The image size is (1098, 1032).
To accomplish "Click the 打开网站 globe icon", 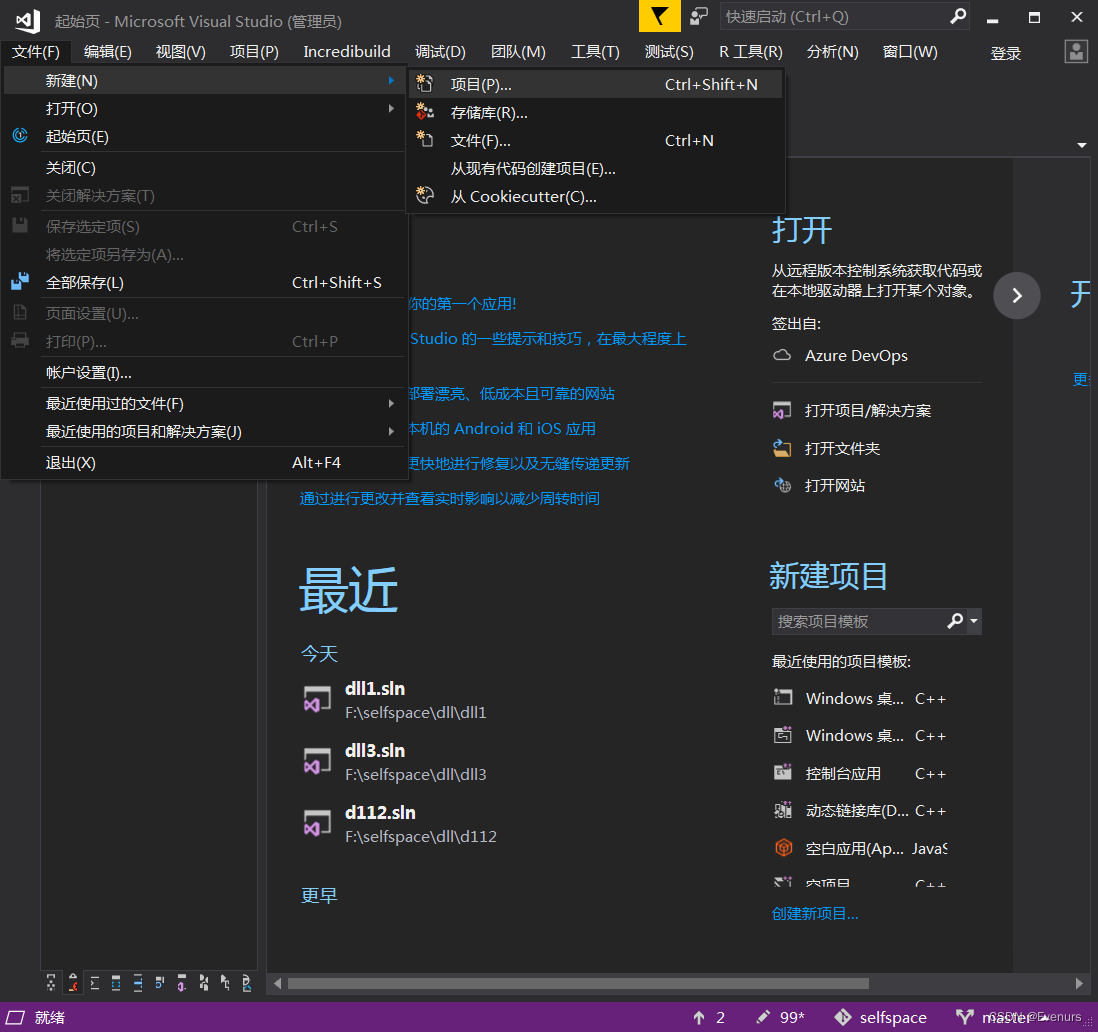I will point(781,485).
